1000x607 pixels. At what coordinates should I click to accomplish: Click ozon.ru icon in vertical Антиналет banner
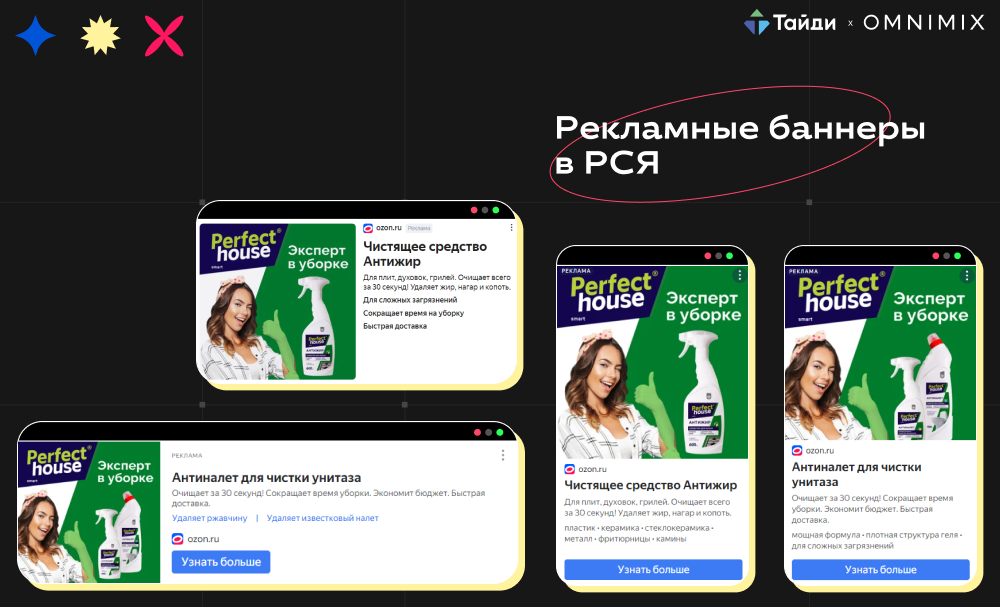point(797,450)
